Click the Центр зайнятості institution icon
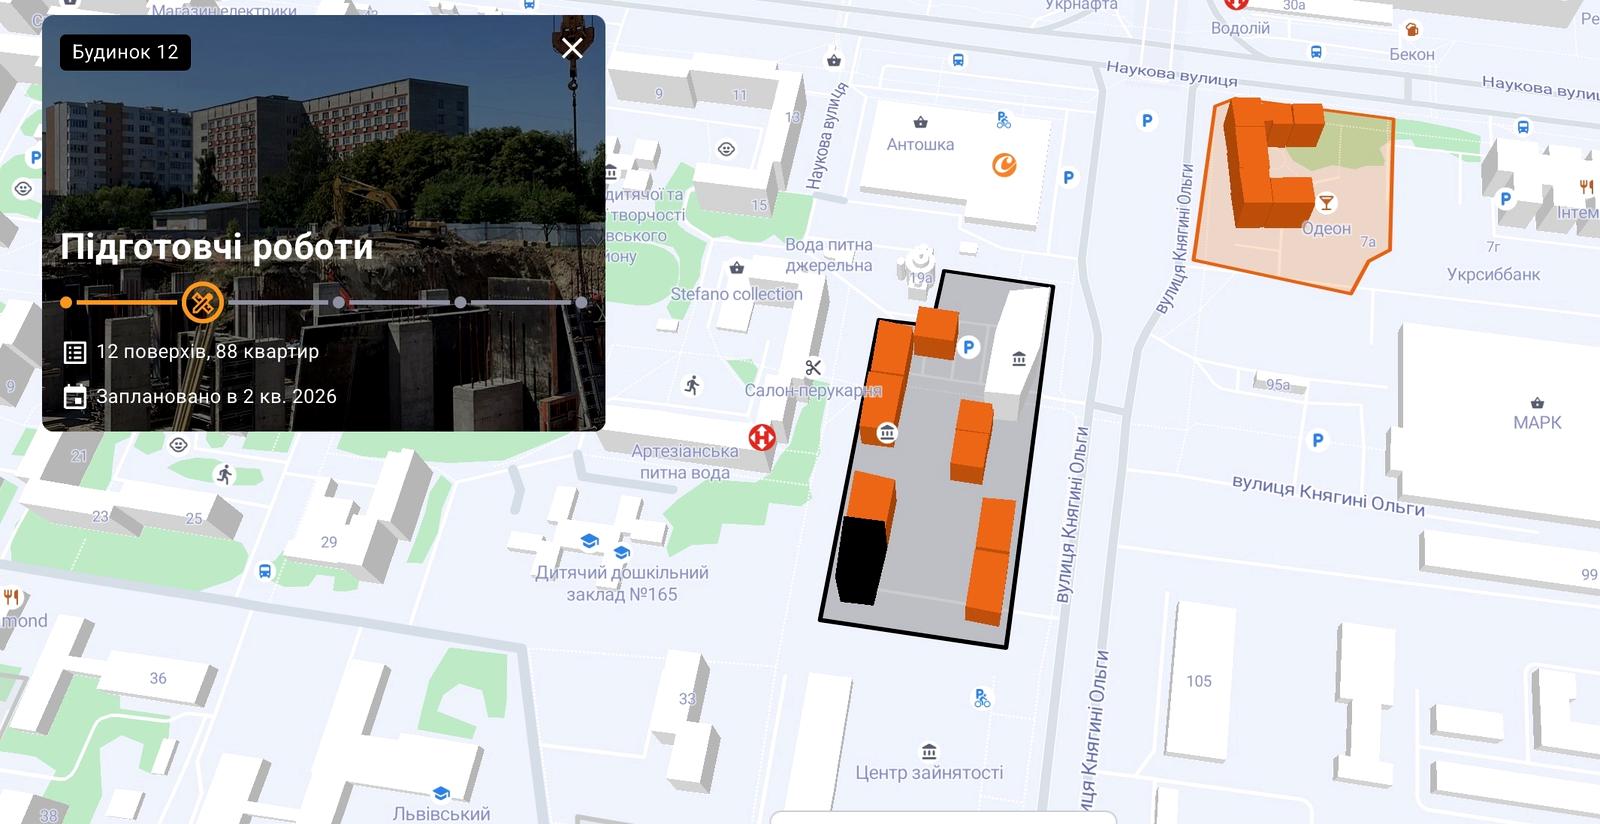The width and height of the screenshot is (1600, 824). tap(929, 751)
